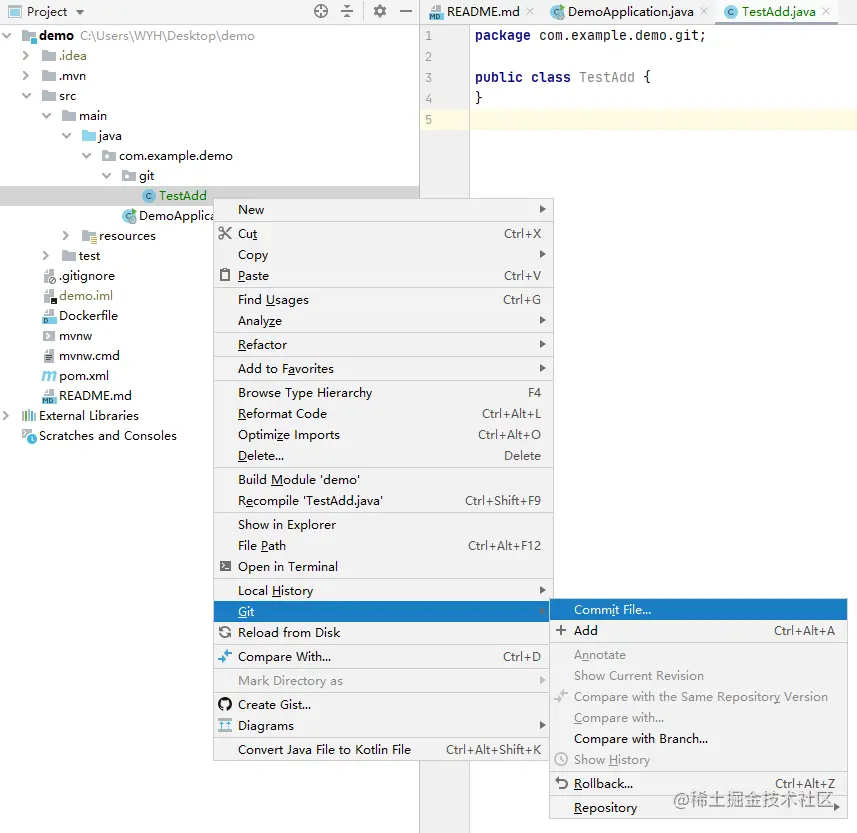Open the Copy submenu

(383, 255)
